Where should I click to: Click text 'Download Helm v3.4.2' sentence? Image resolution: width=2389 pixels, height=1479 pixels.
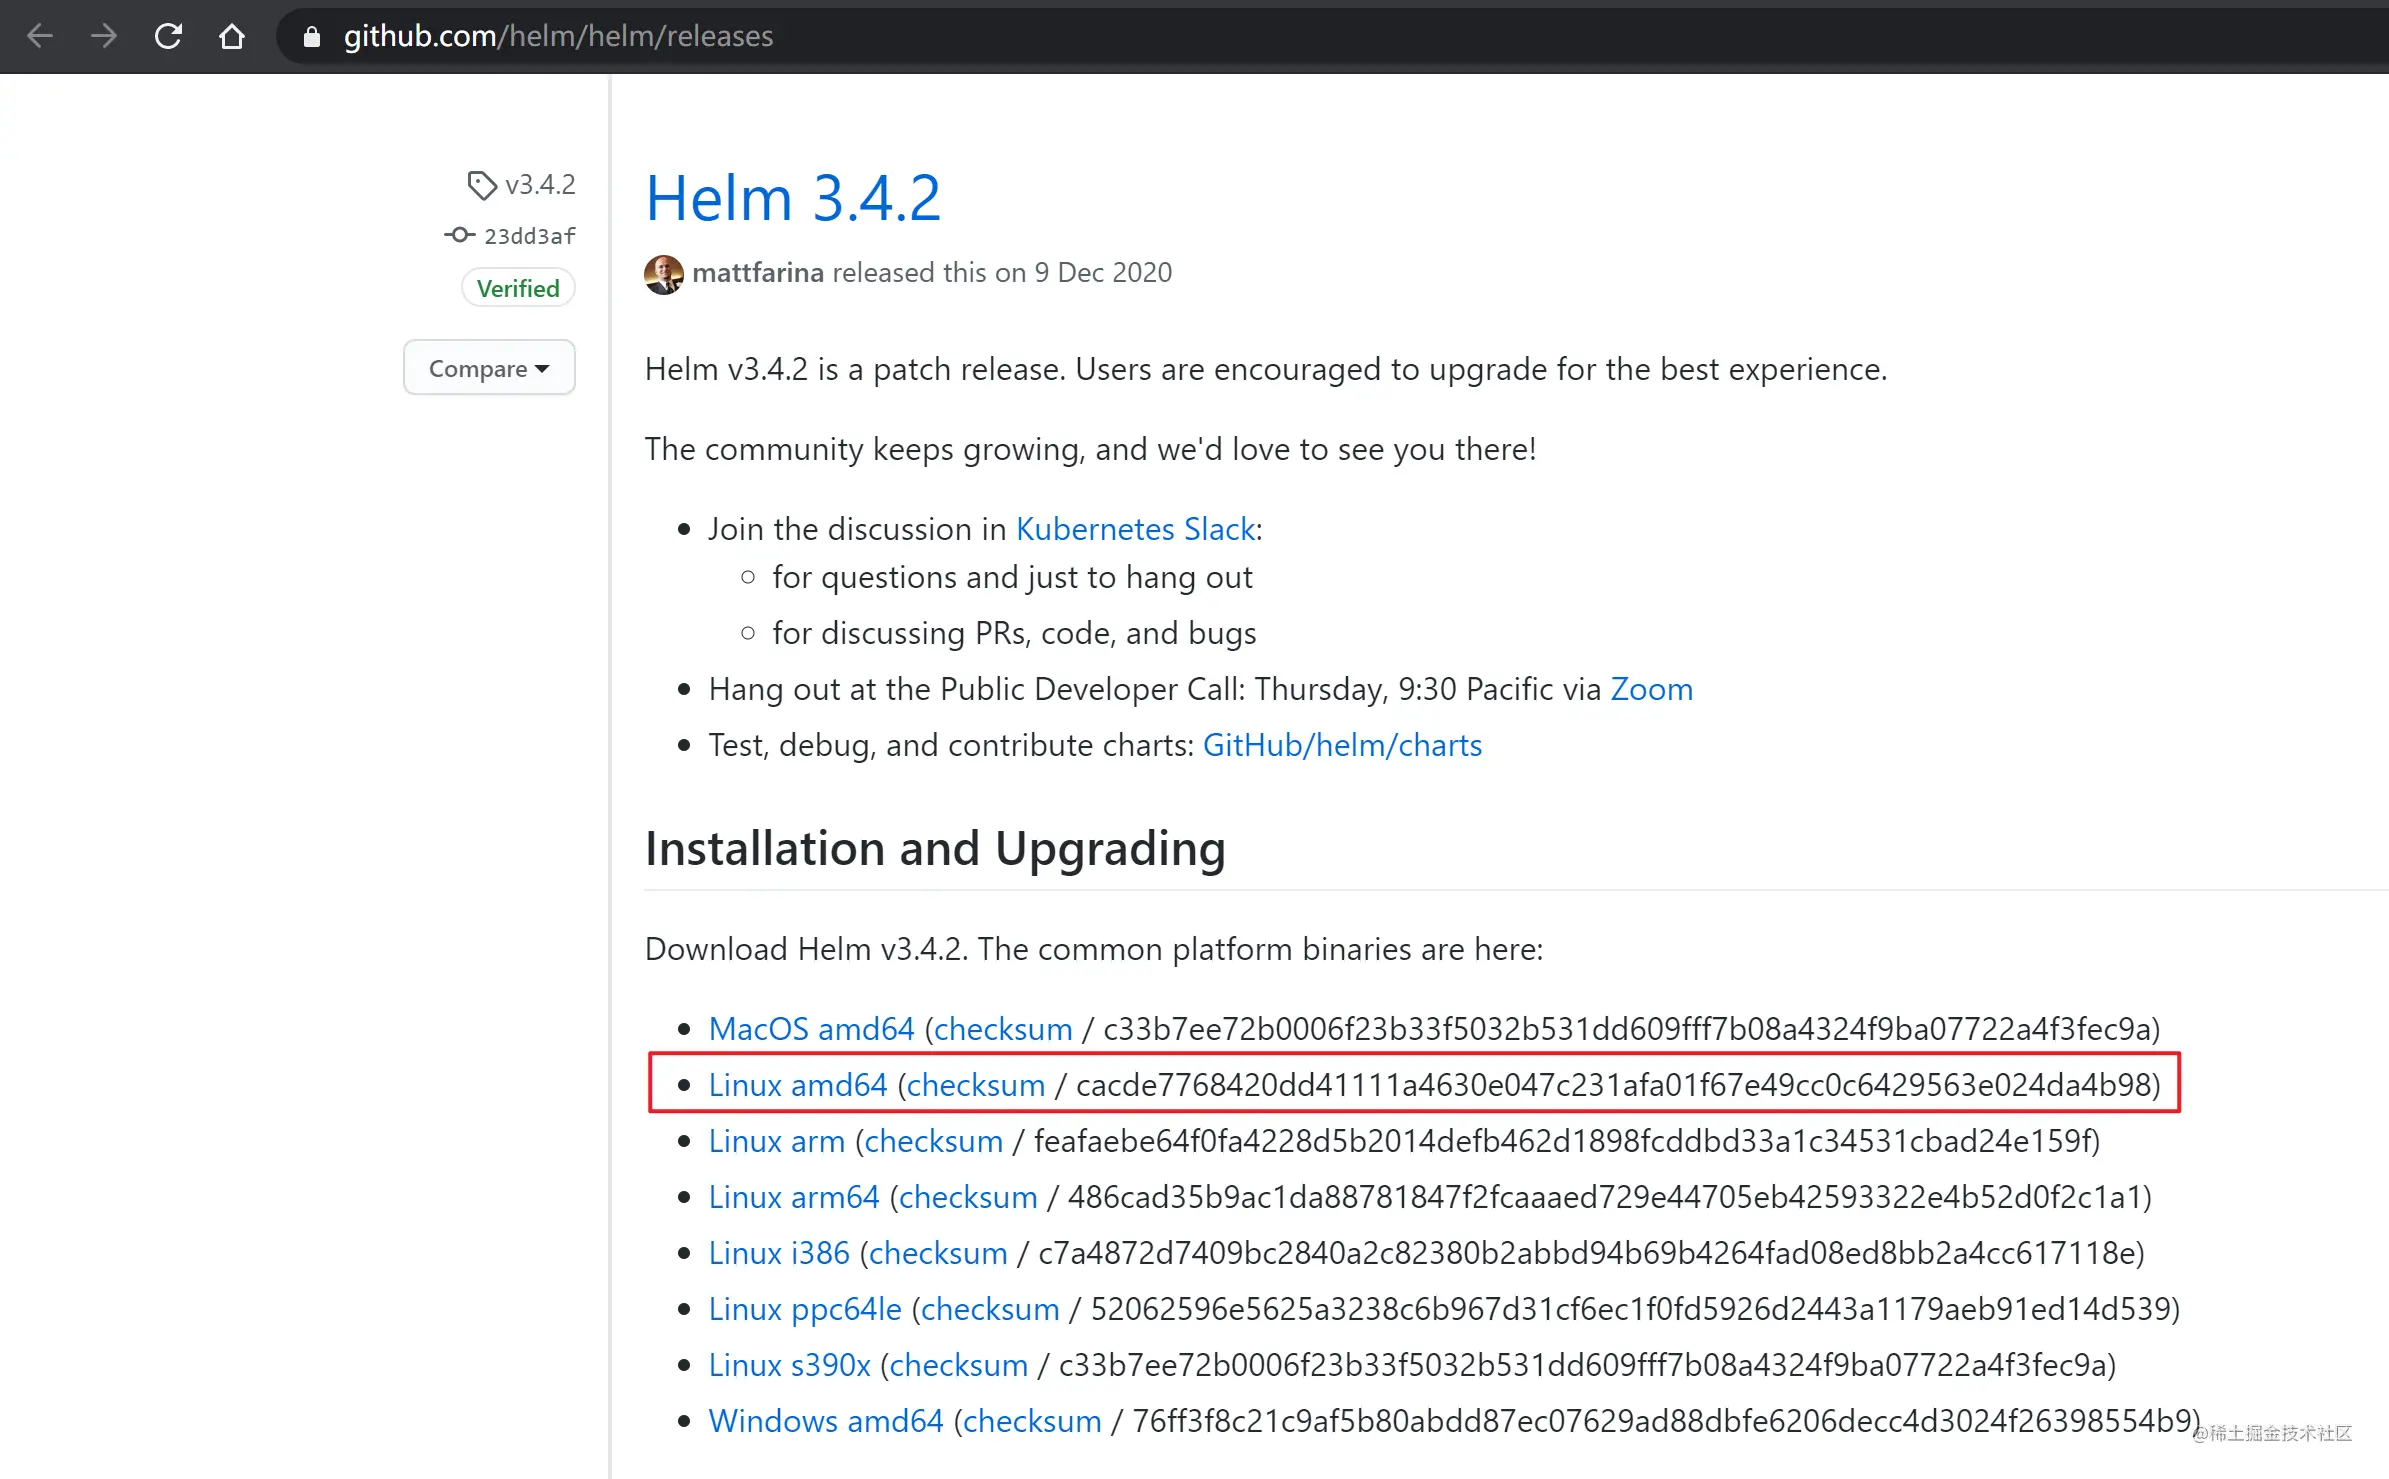coord(1094,949)
